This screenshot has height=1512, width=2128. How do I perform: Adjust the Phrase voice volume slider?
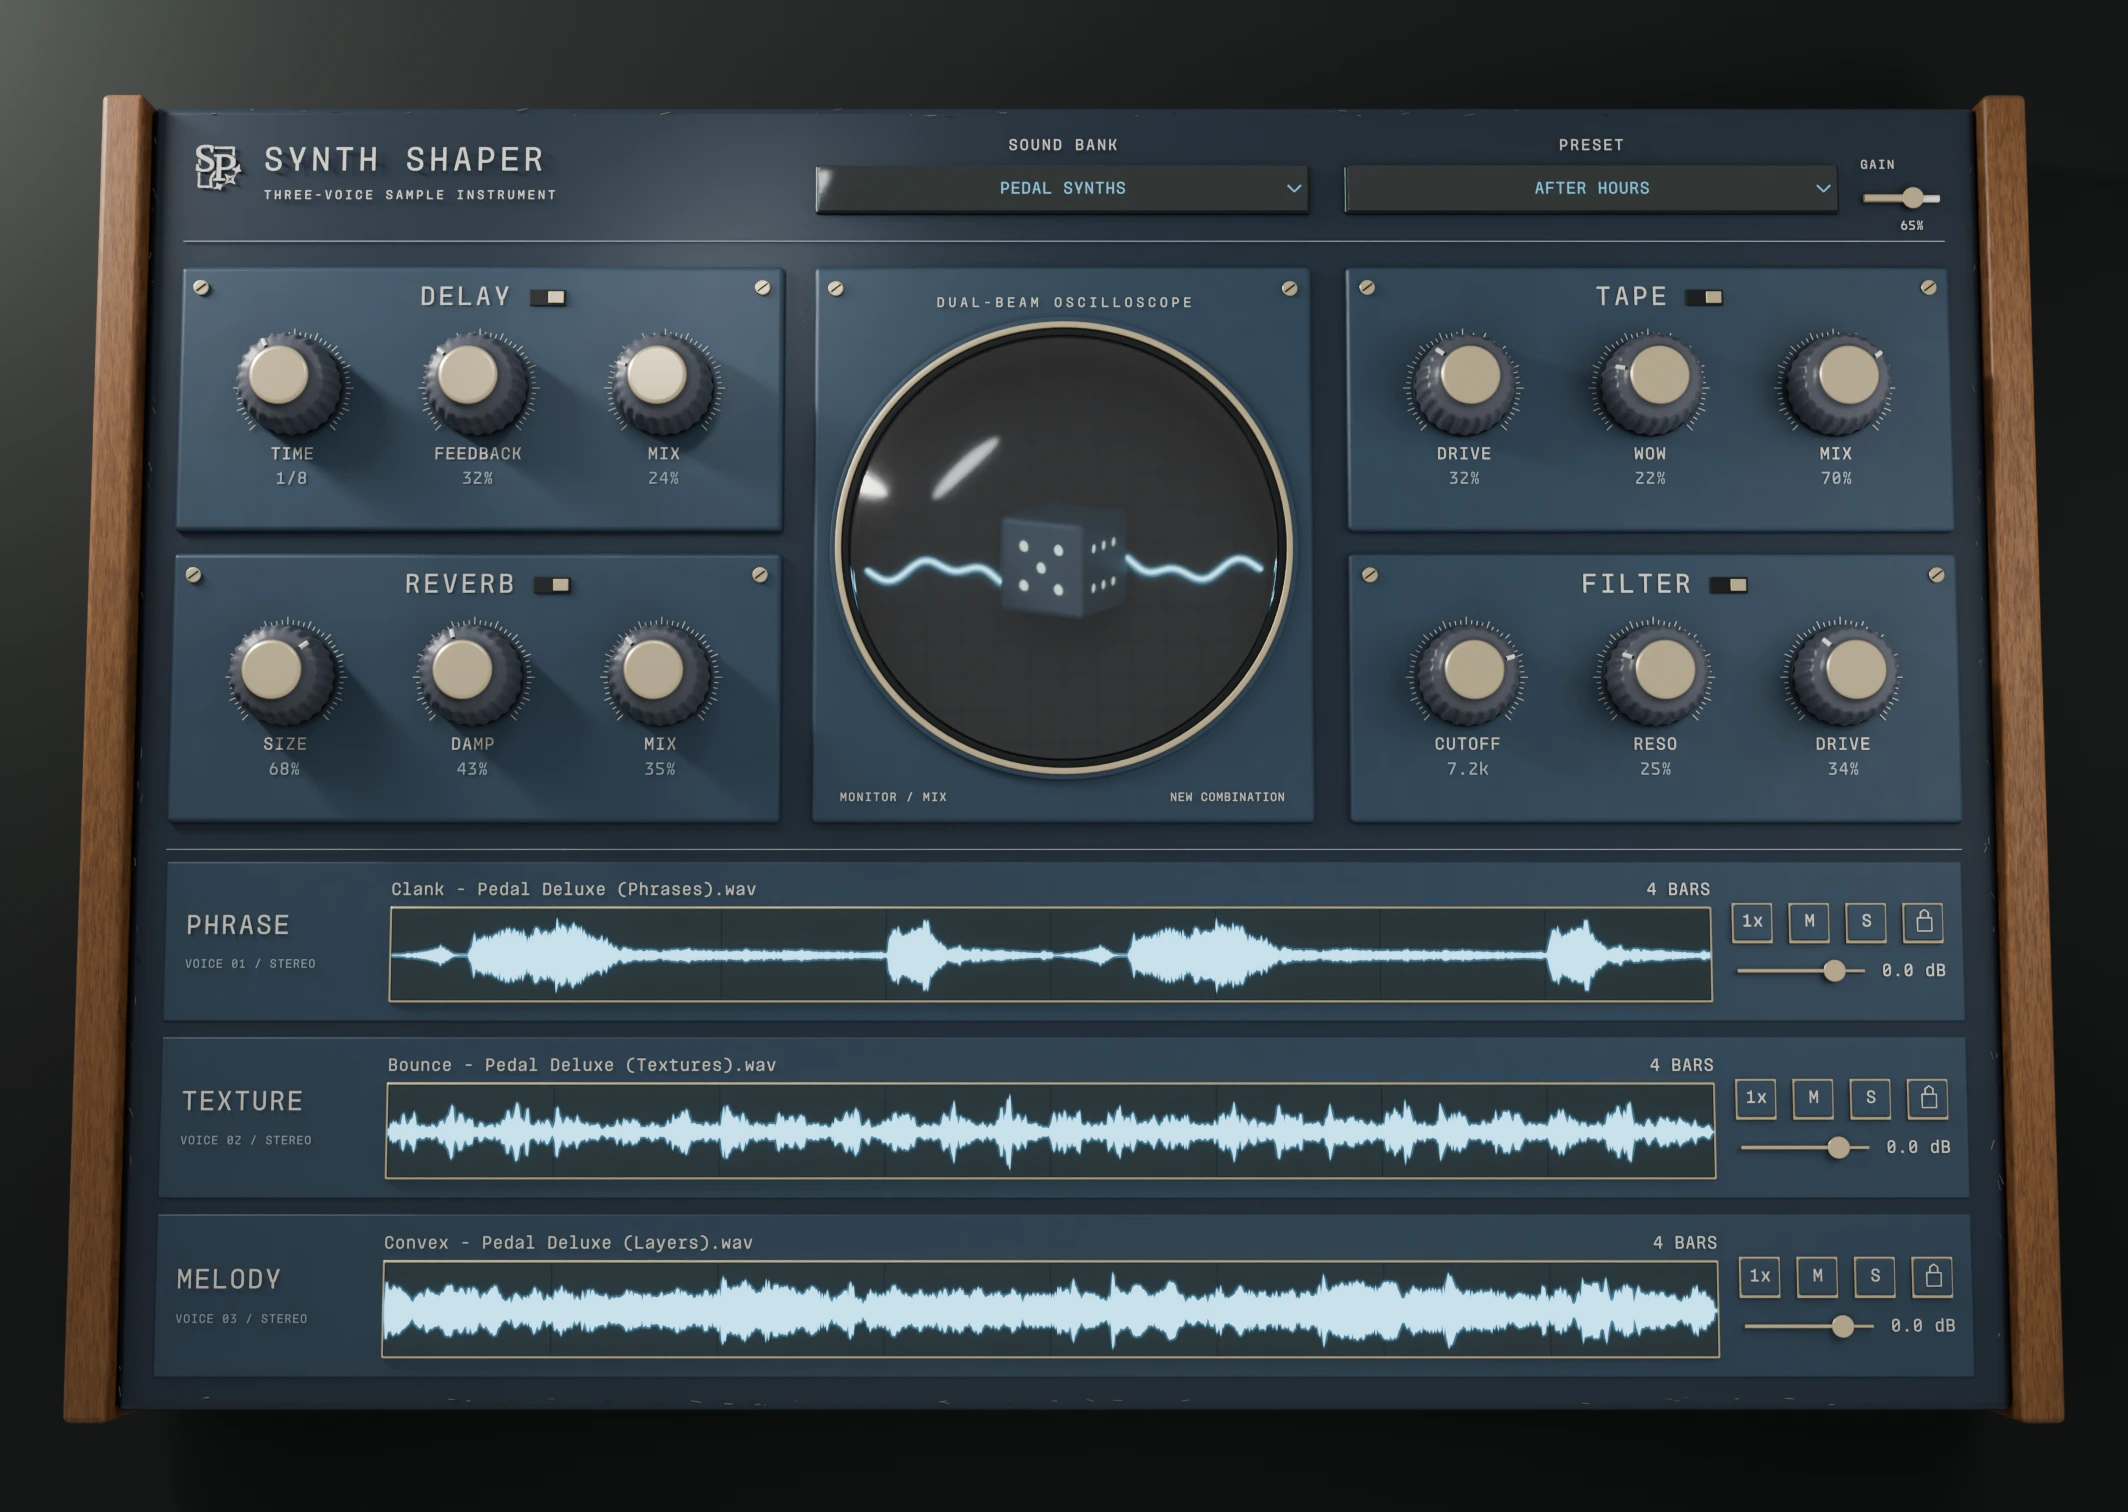(x=1801, y=970)
